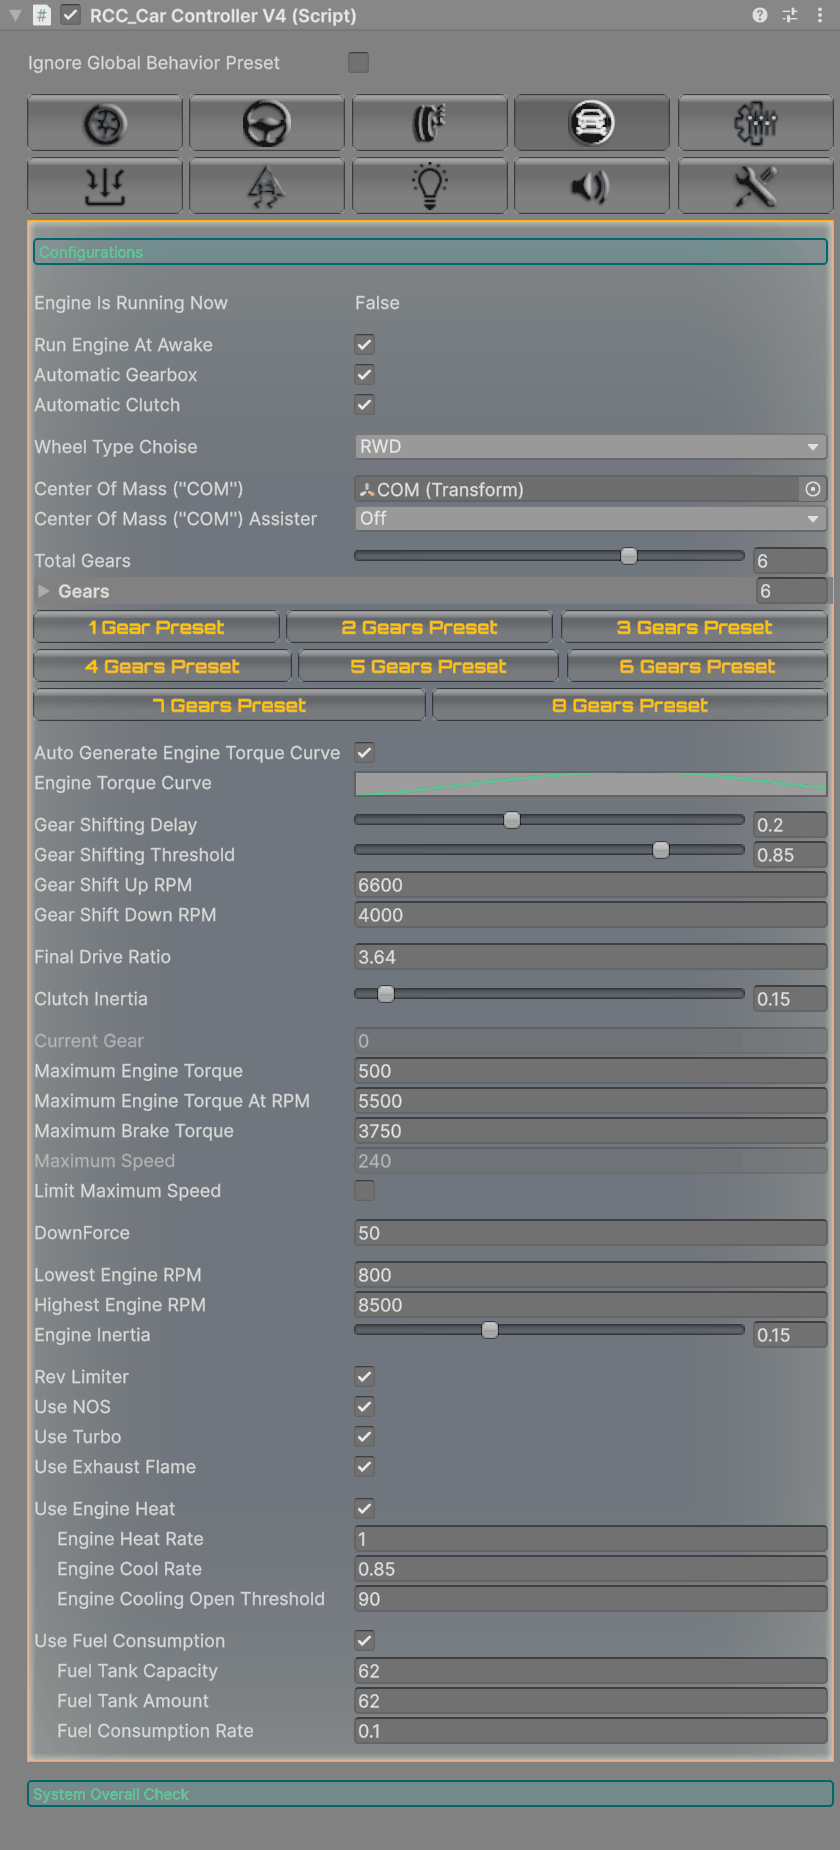Open the wheels settings icon tab
840x1850 pixels.
coord(105,123)
